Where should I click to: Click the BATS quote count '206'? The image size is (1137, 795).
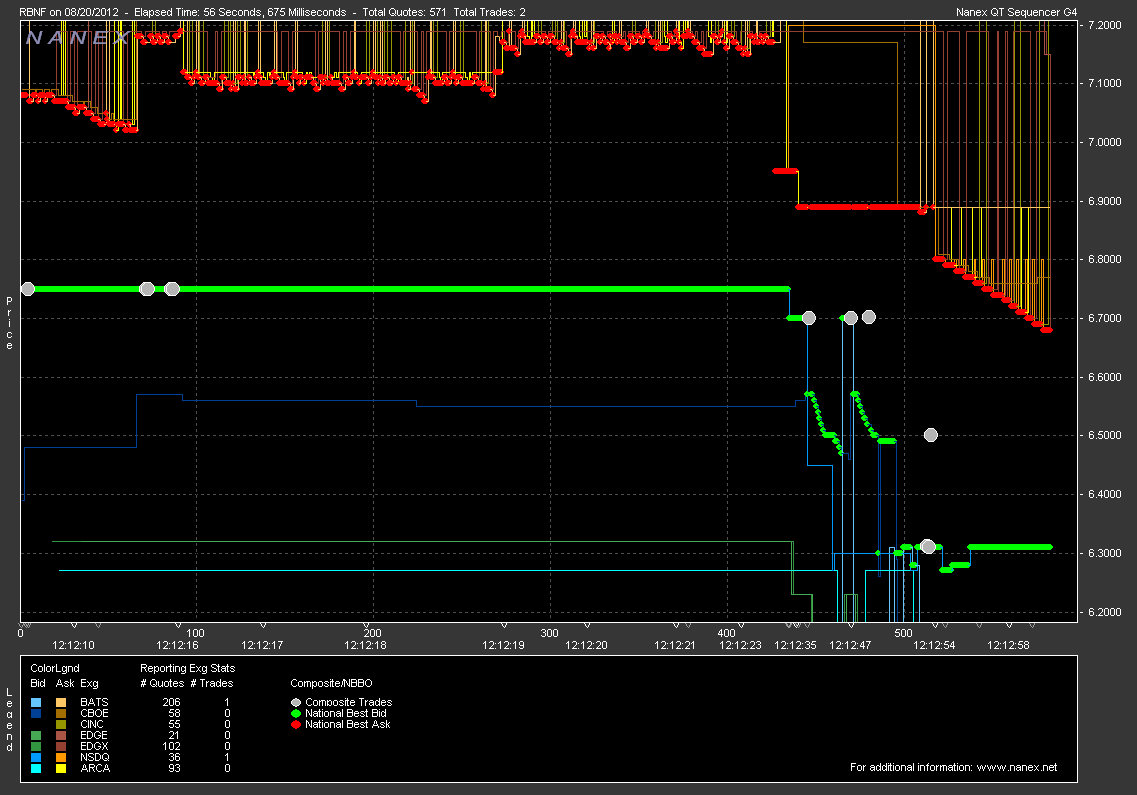171,702
